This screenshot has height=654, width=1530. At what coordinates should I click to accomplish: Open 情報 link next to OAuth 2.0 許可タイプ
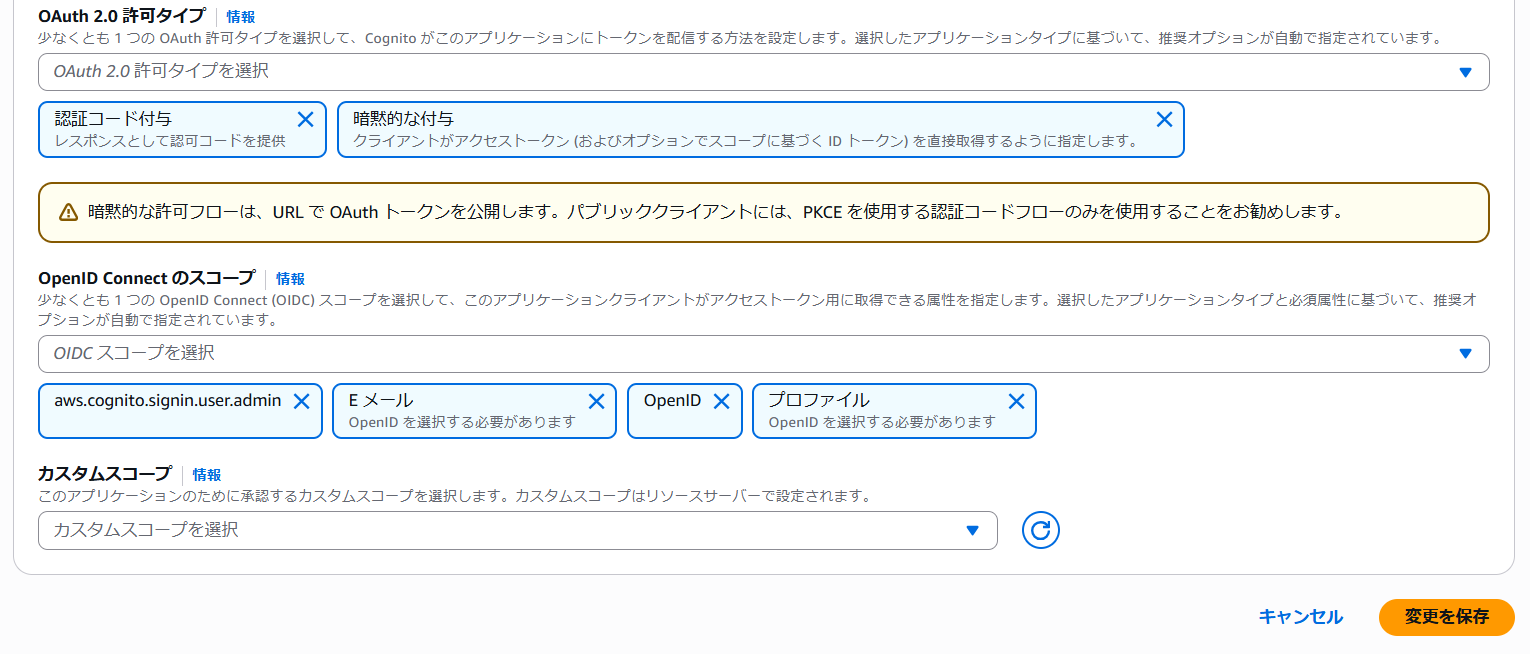[241, 17]
